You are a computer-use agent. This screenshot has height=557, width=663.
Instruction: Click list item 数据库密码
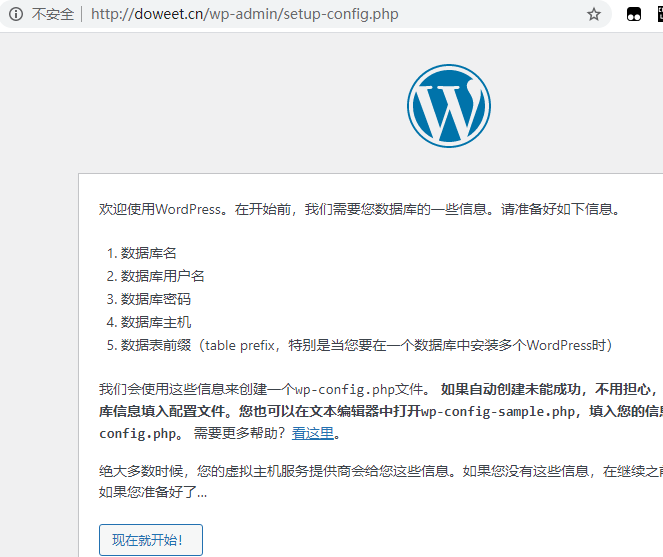pos(156,299)
